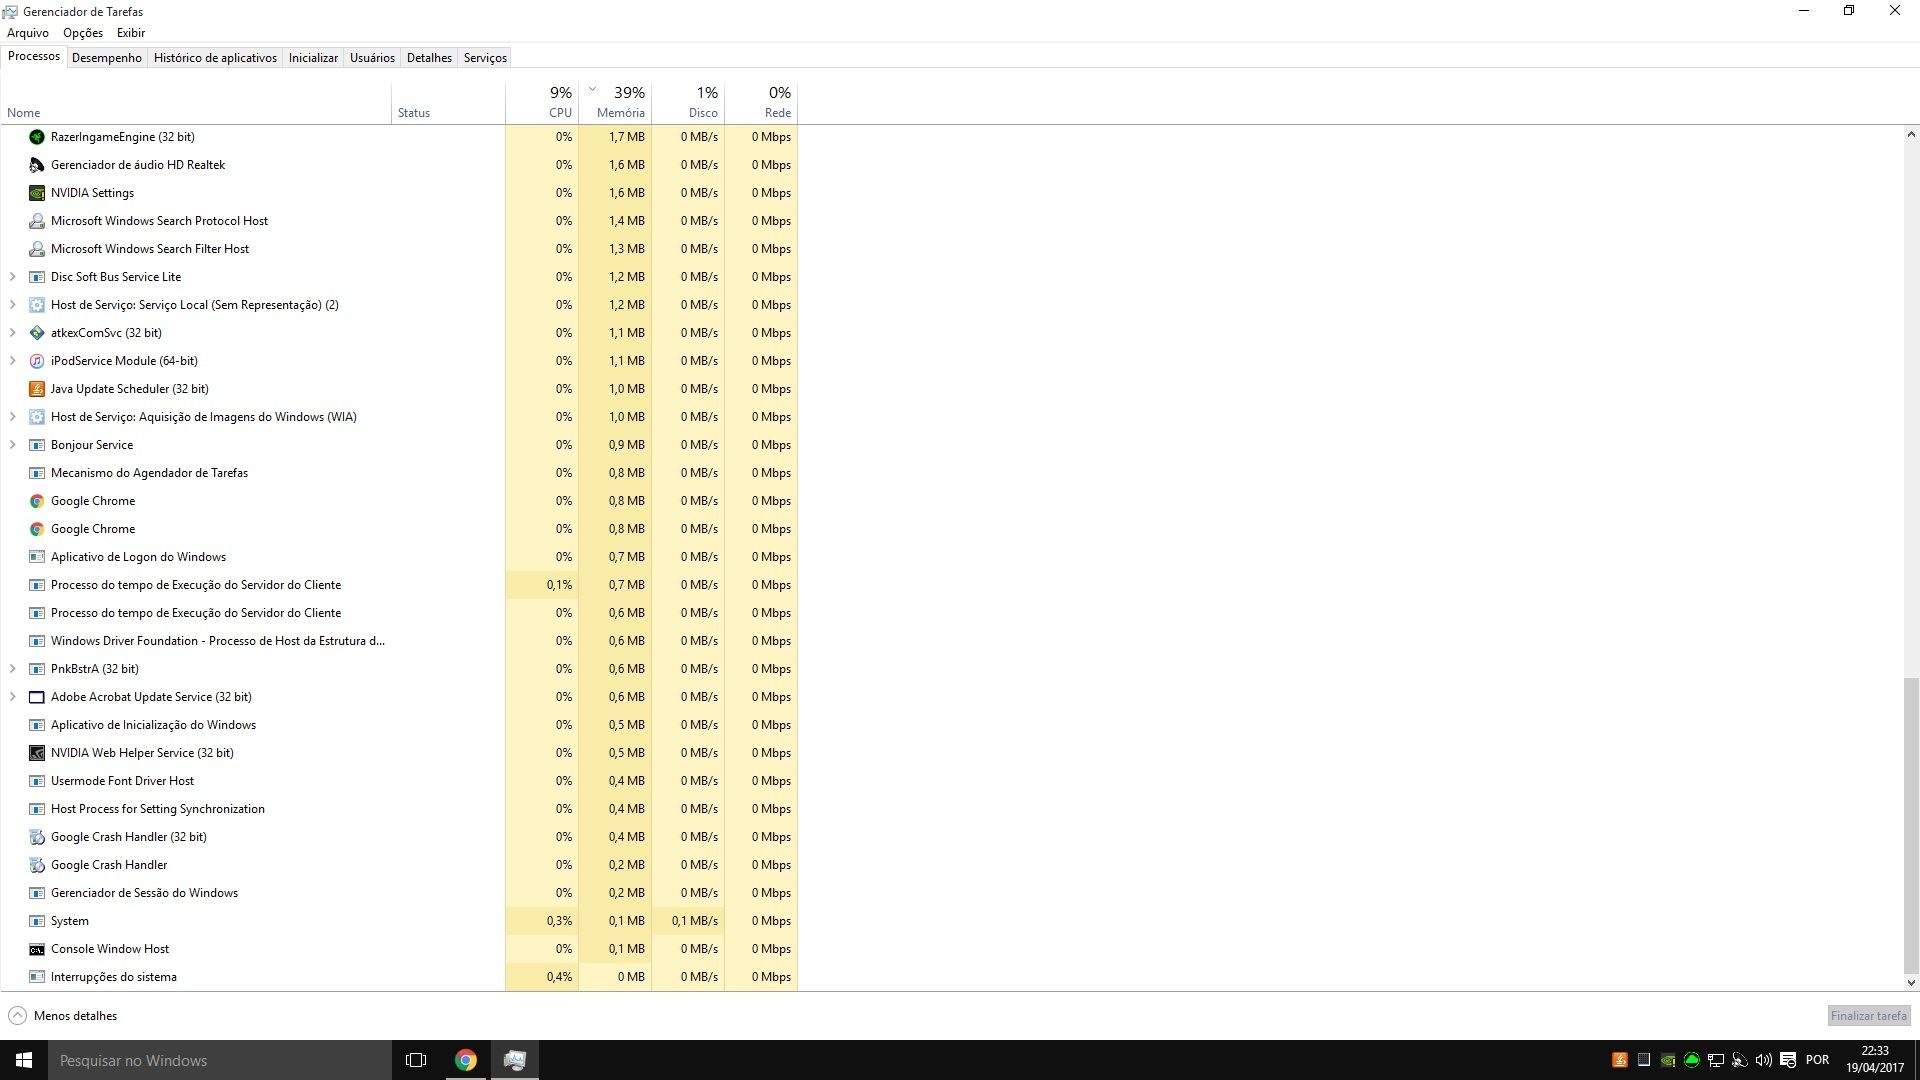
Task: Click the atkexComSvc process icon
Action: click(37, 333)
